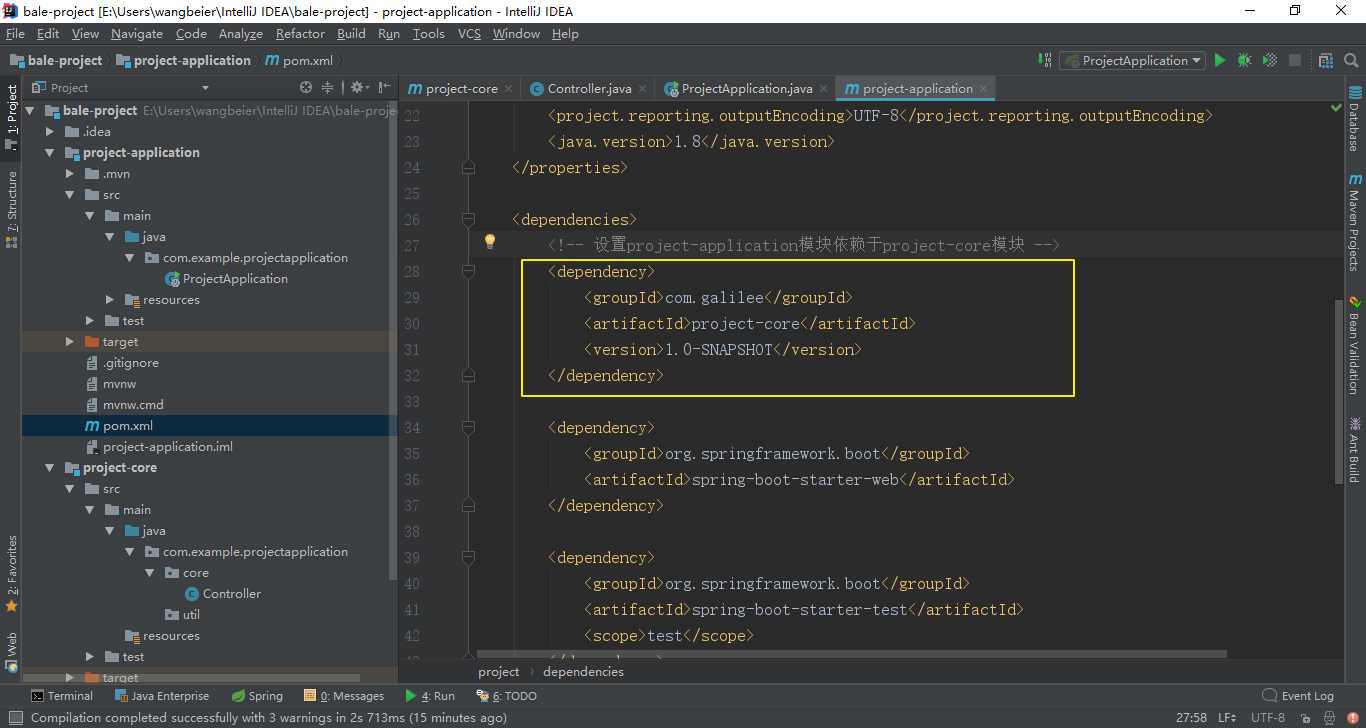Collapse the project-application module node
This screenshot has height=728, width=1366.
51,153
